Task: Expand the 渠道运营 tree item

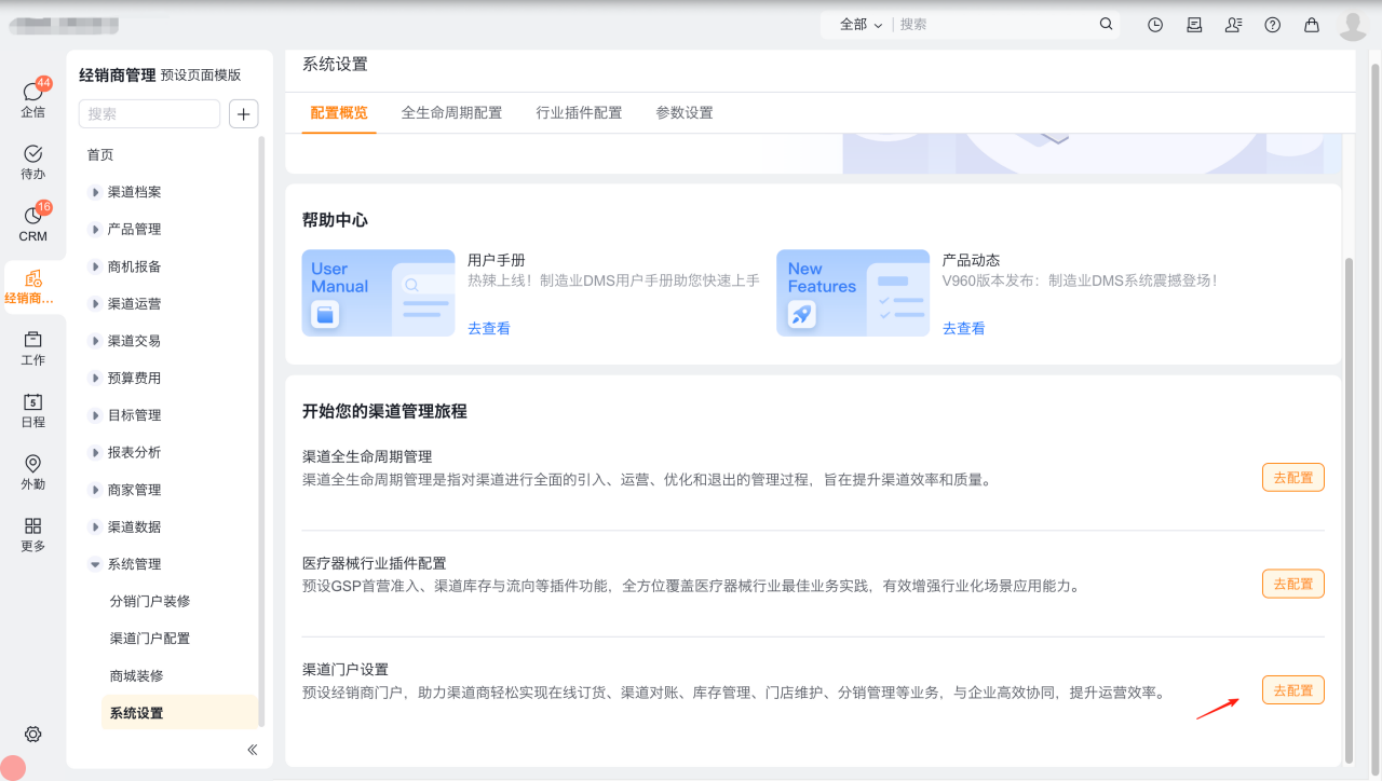Action: 95,304
